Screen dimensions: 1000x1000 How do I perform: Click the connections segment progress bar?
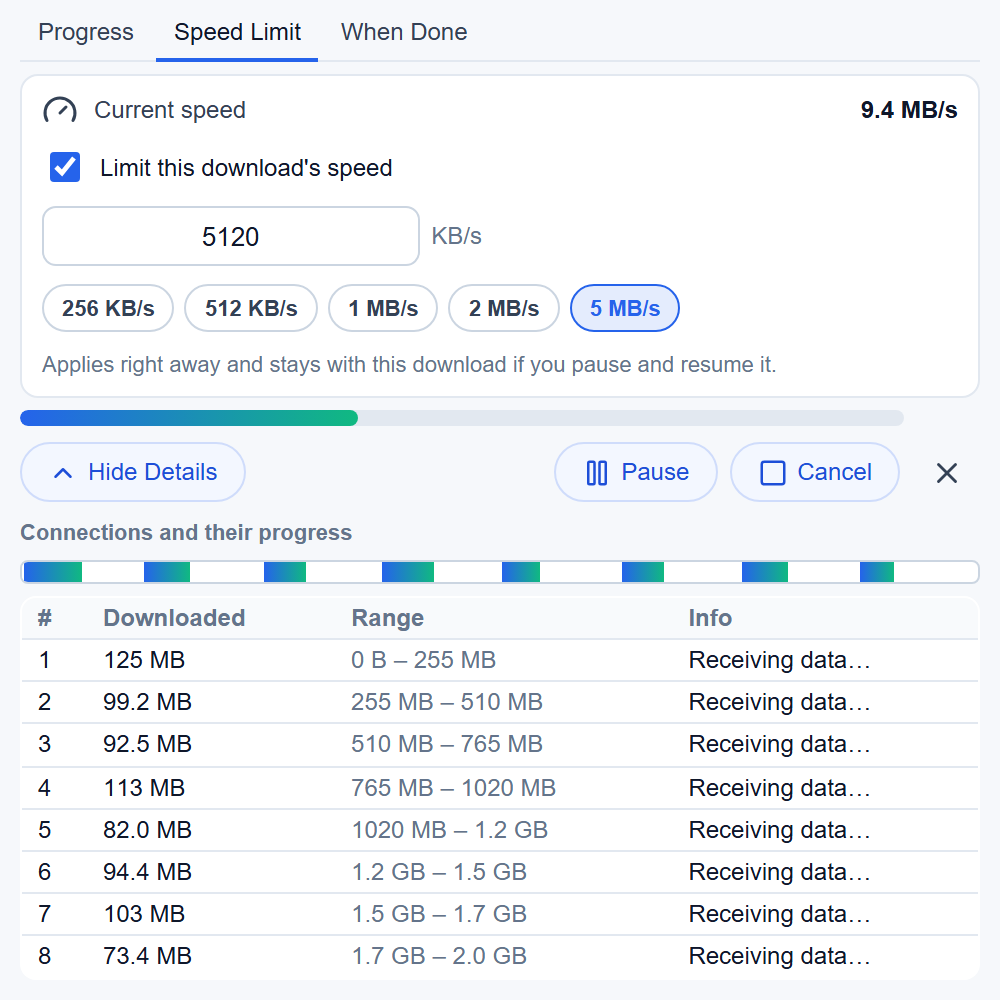[x=500, y=572]
